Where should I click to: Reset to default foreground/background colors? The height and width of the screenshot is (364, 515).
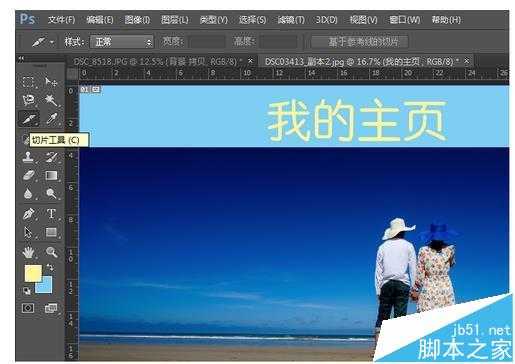click(x=27, y=291)
